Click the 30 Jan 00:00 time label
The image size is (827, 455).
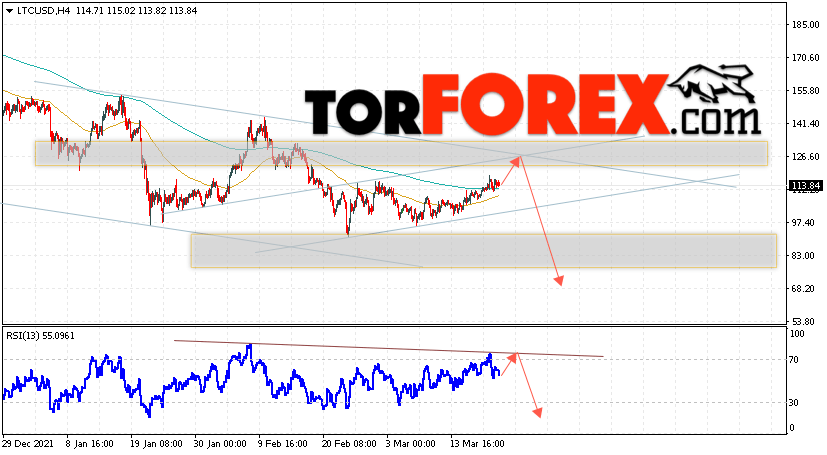pyautogui.click(x=220, y=444)
